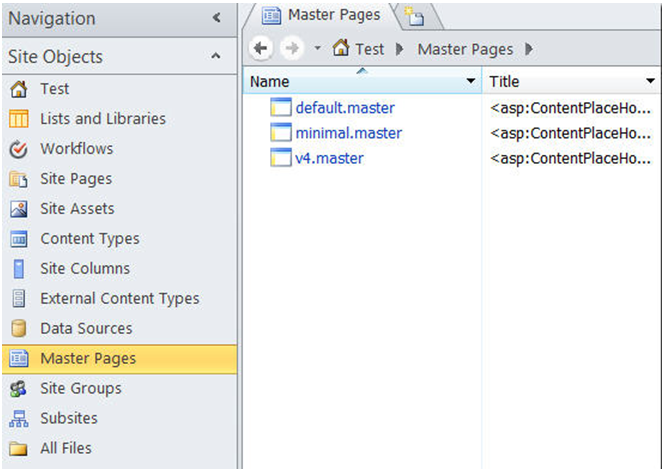This screenshot has height=474, width=668.
Task: Open the default.master file
Action: (x=345, y=108)
